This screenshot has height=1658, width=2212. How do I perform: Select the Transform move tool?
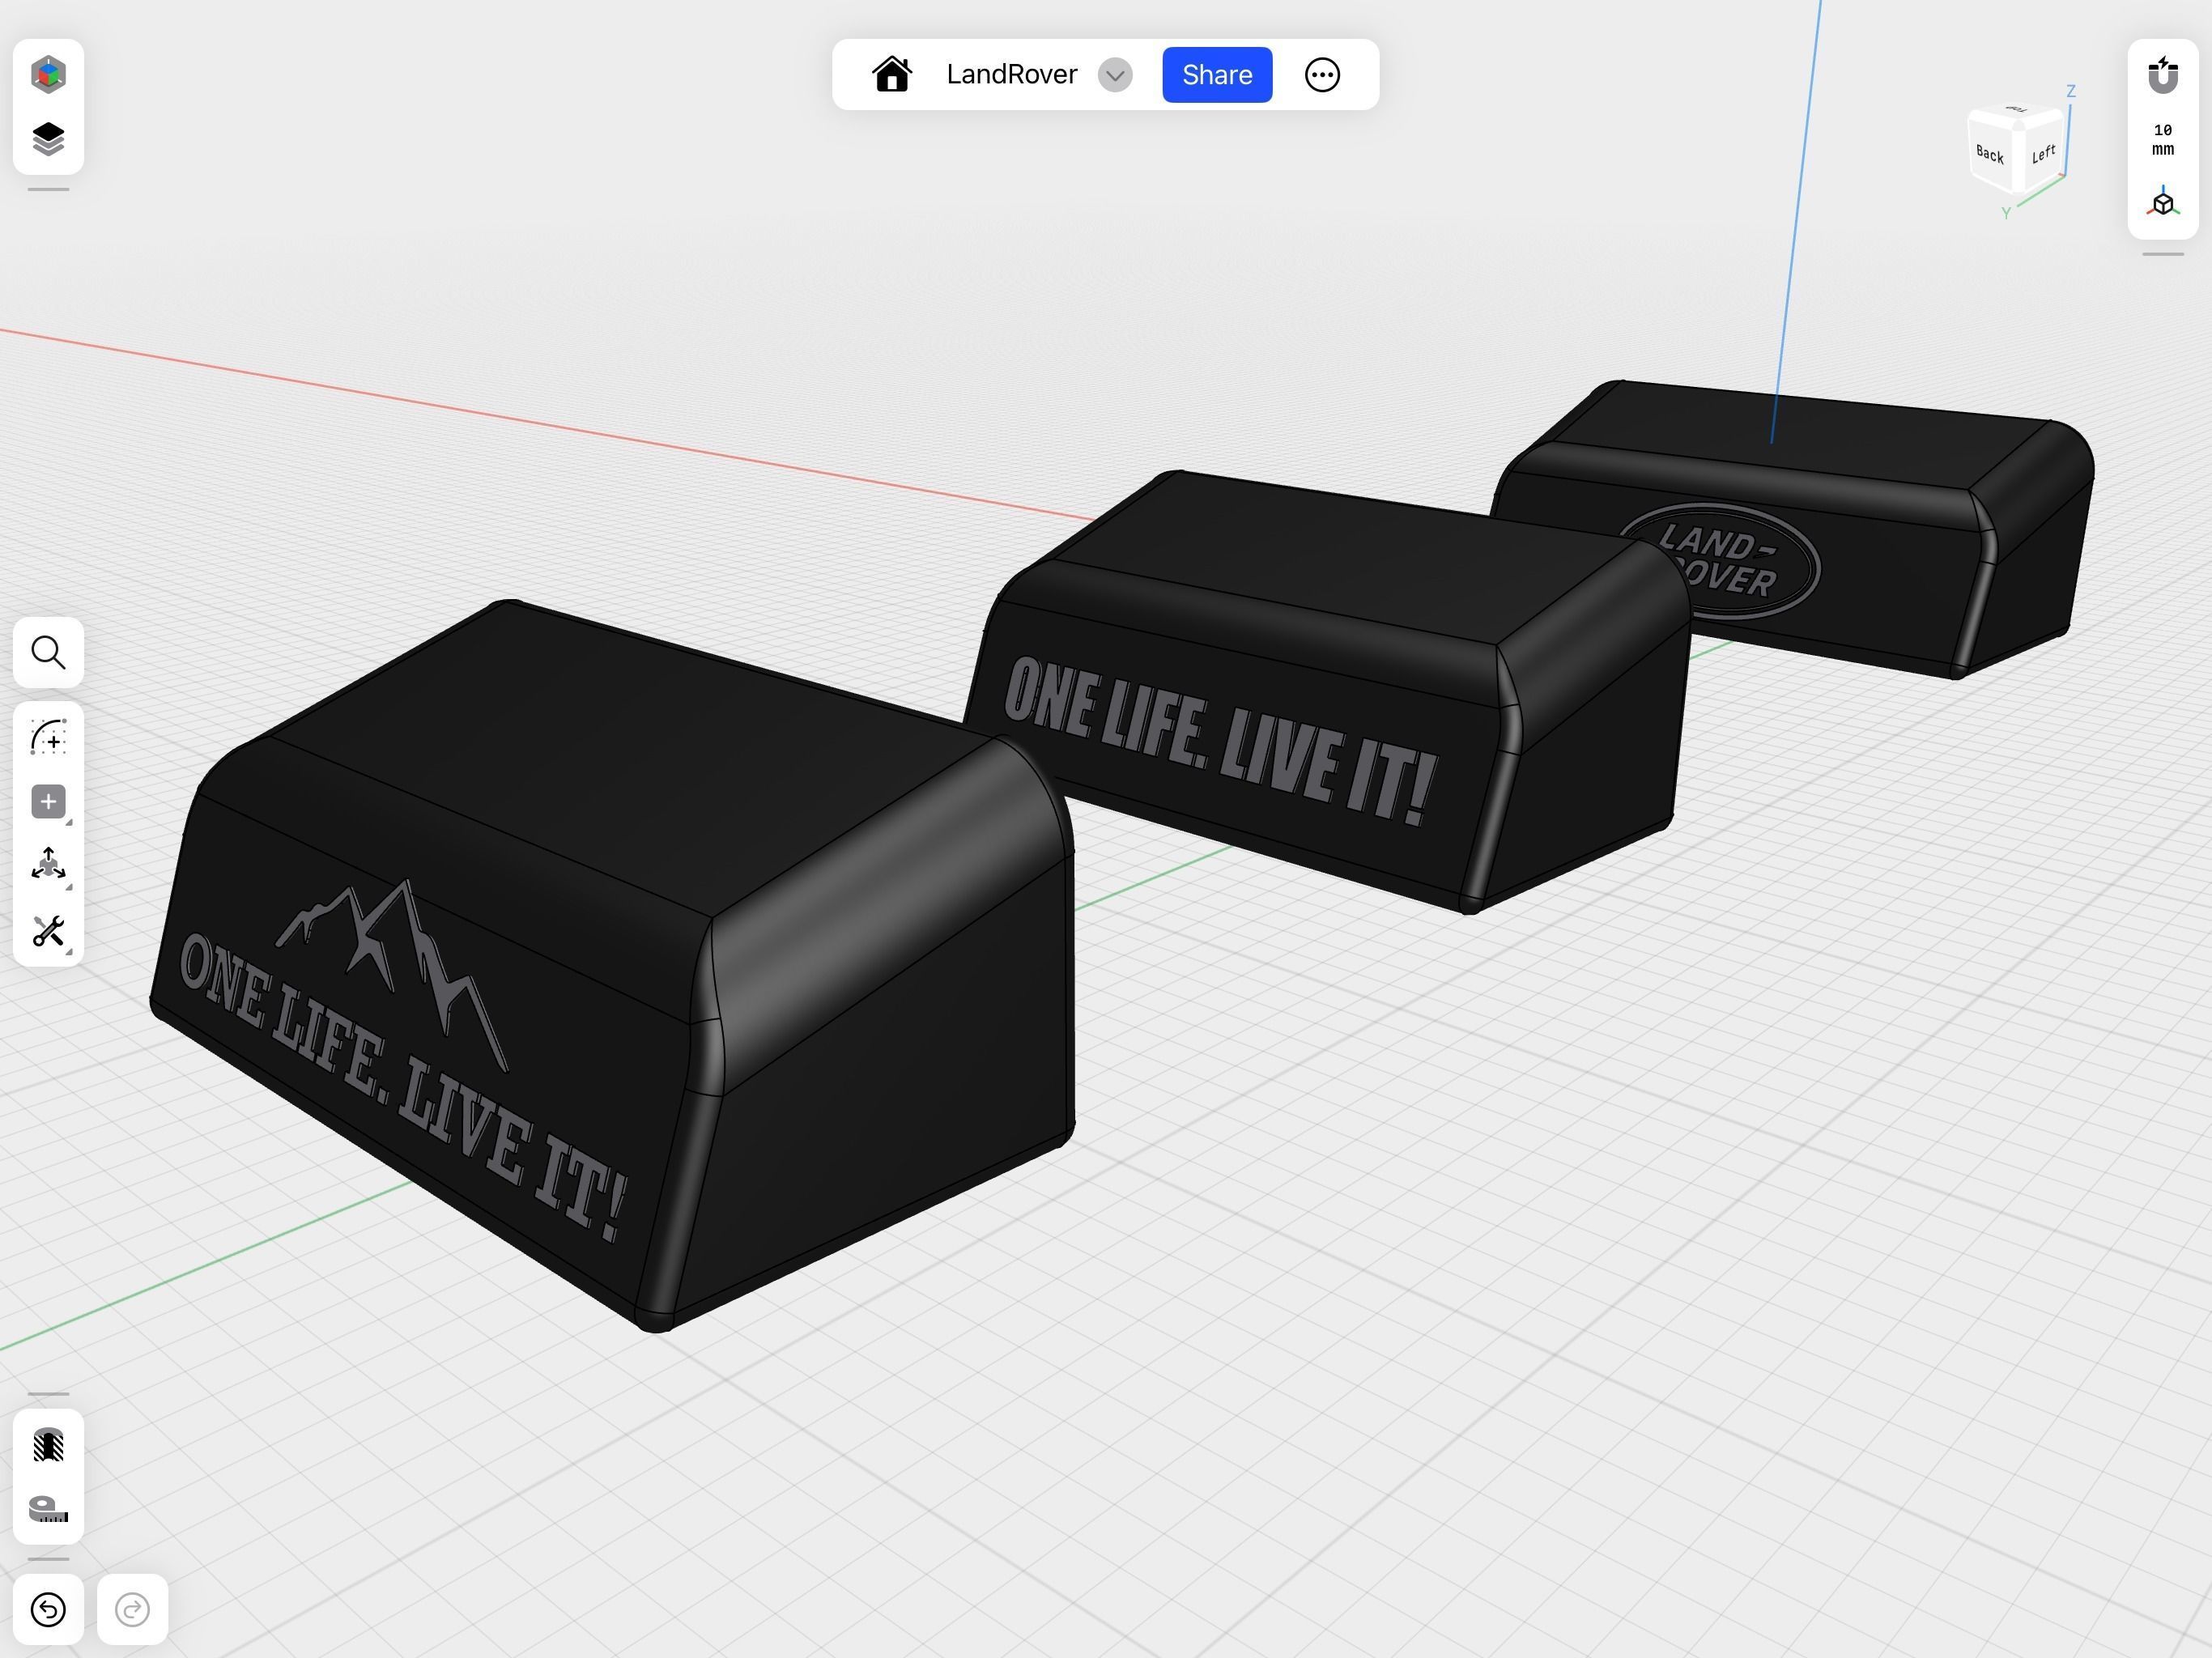click(48, 865)
